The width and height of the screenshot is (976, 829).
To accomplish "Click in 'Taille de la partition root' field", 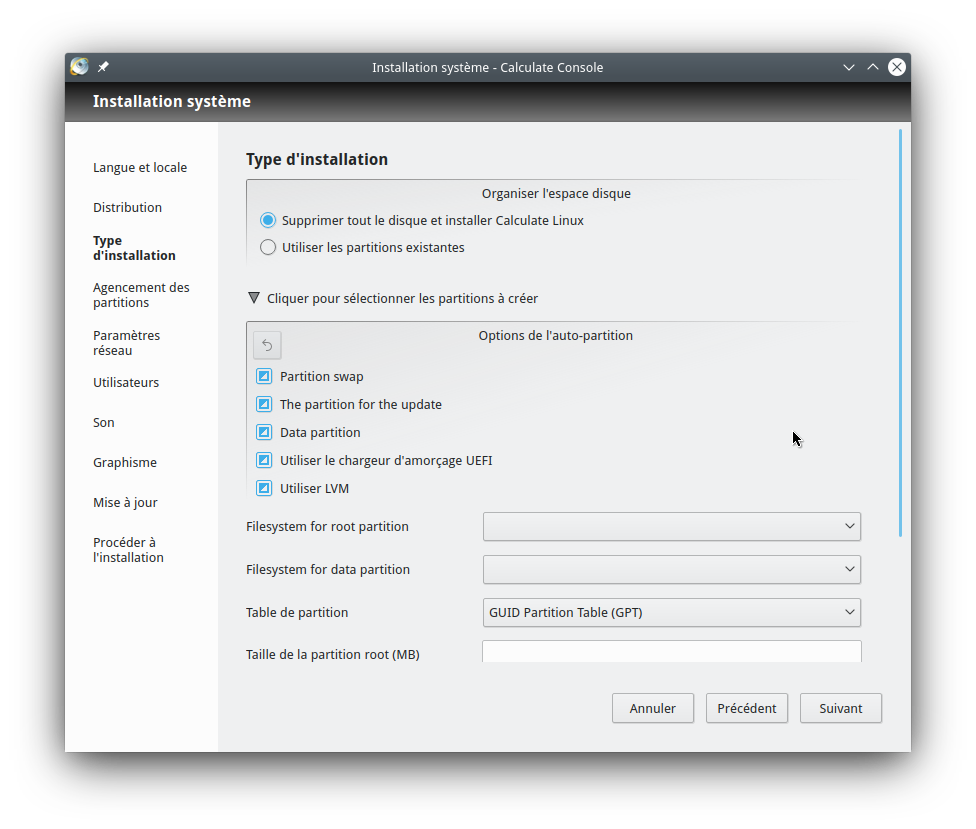I will tap(671, 652).
